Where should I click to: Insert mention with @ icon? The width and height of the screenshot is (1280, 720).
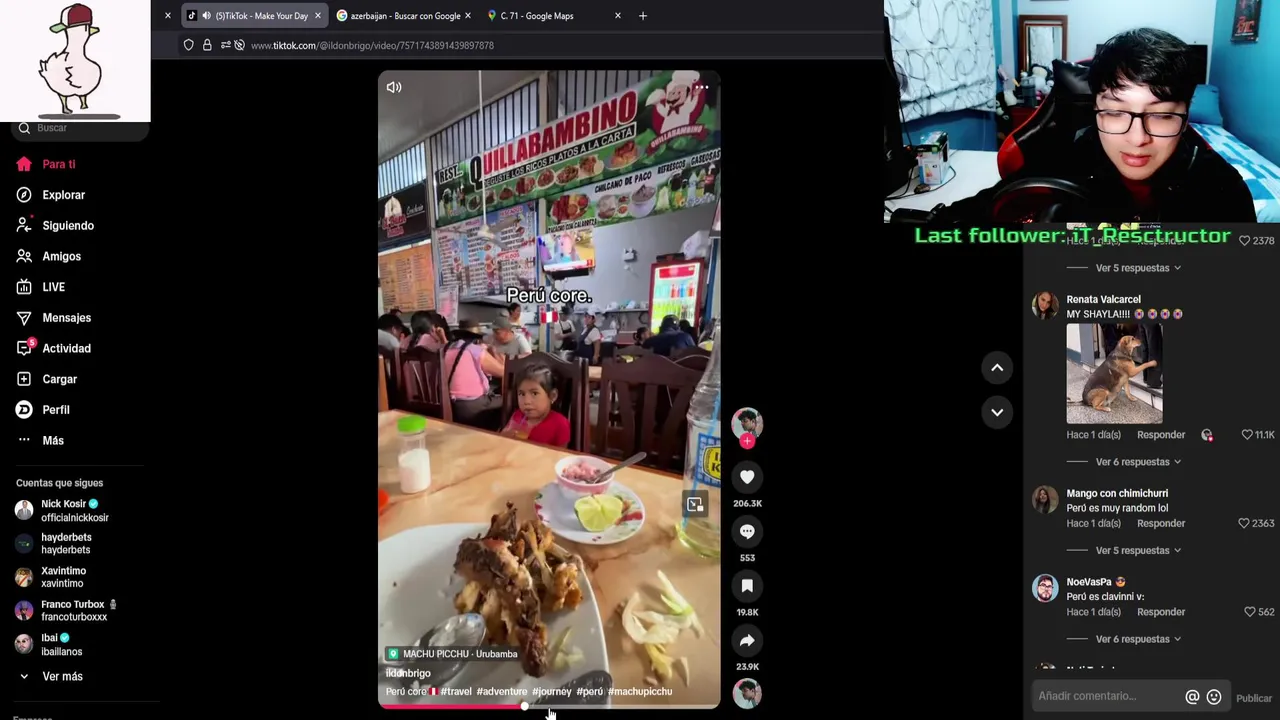pyautogui.click(x=1192, y=697)
